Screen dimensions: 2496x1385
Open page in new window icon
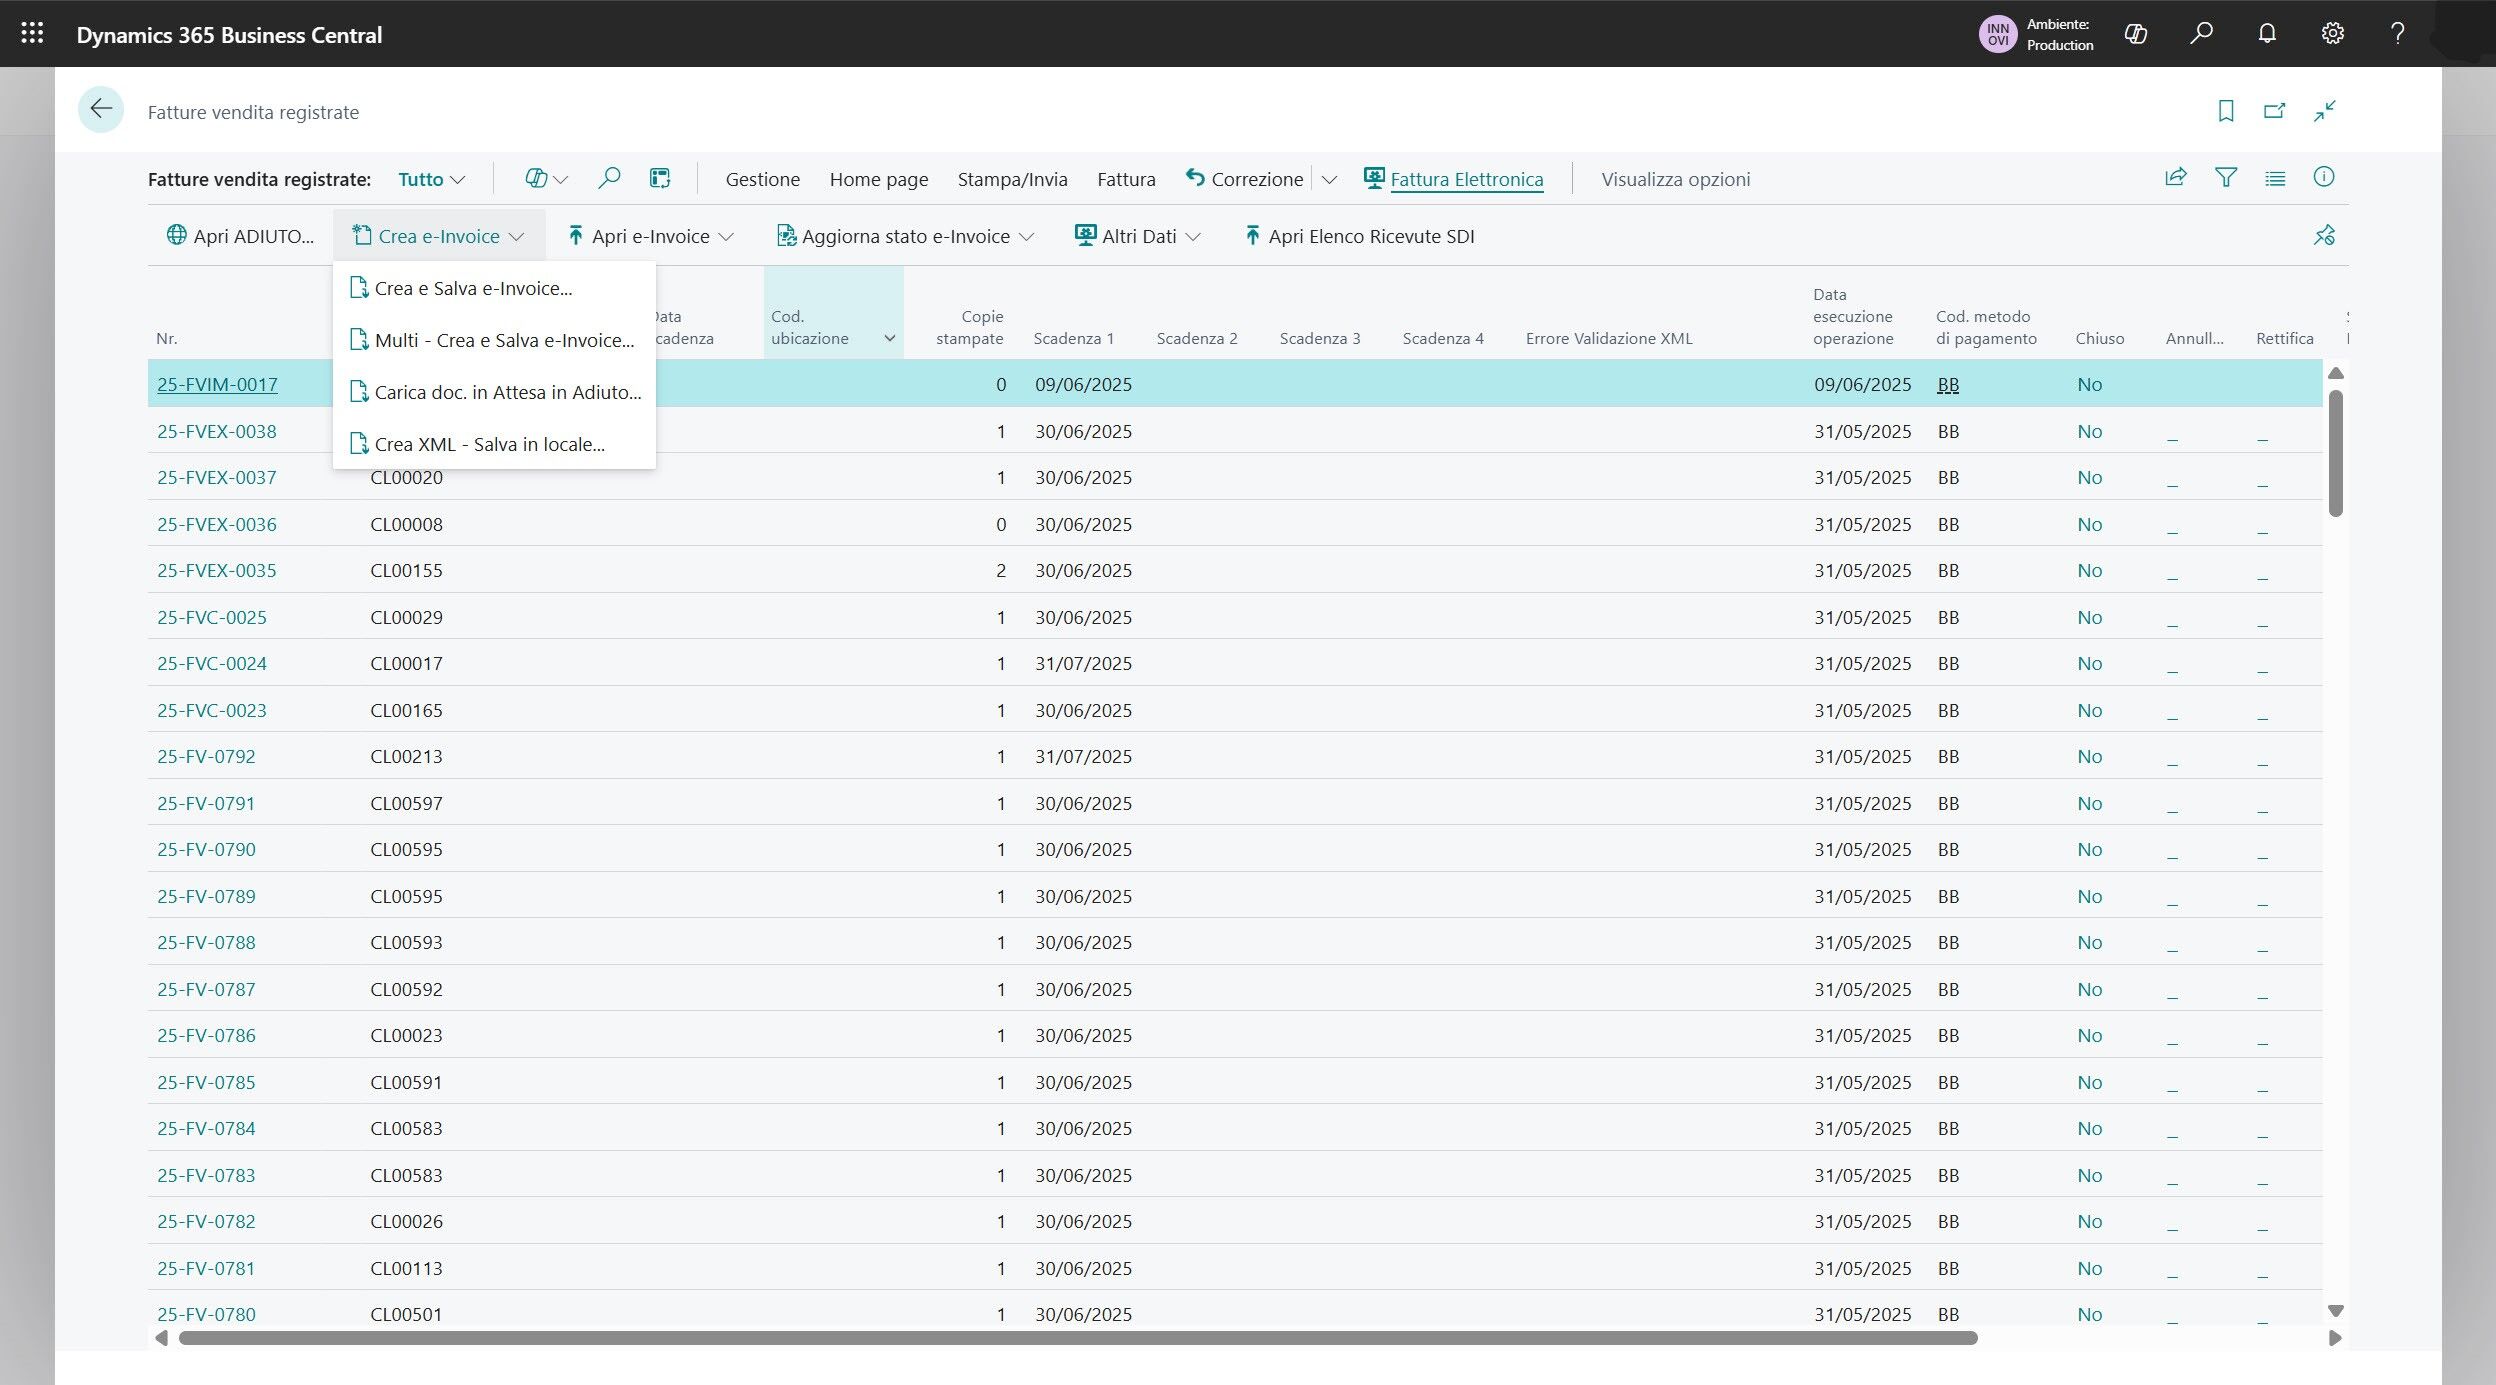pos(2274,111)
